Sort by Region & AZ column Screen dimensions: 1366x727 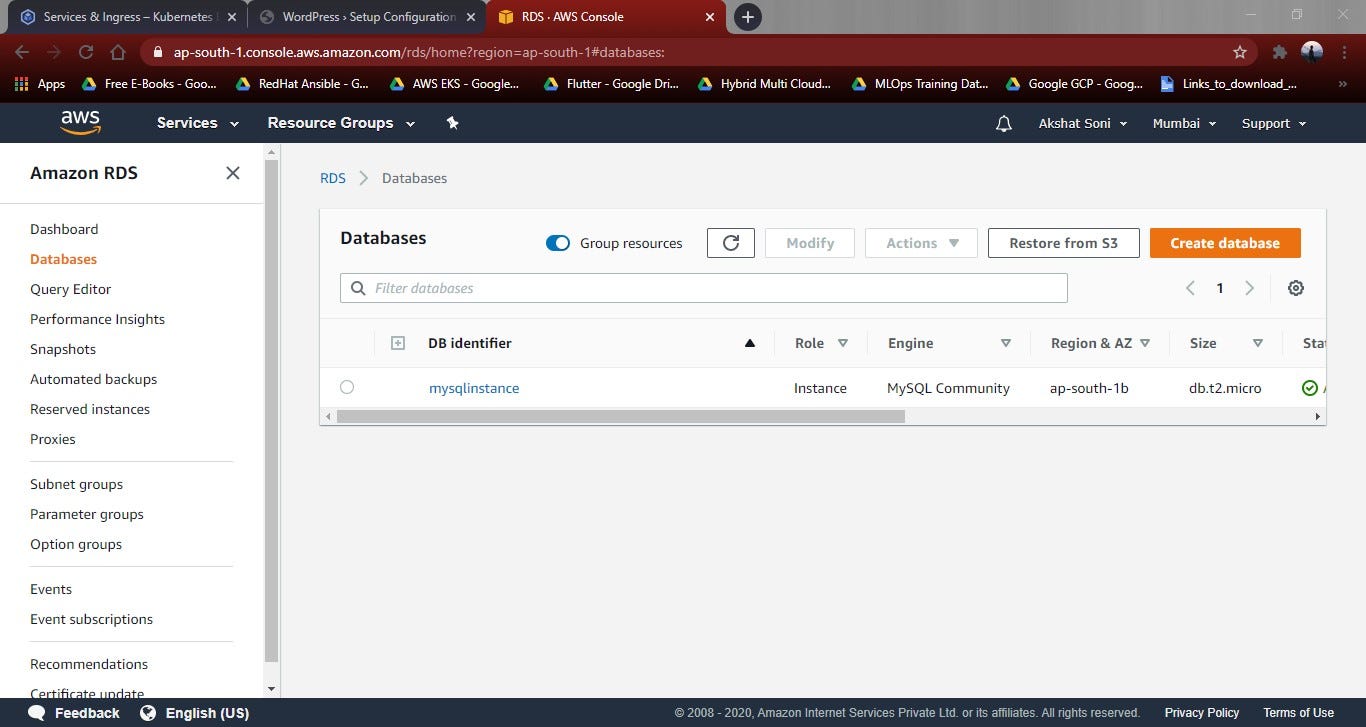(1145, 343)
